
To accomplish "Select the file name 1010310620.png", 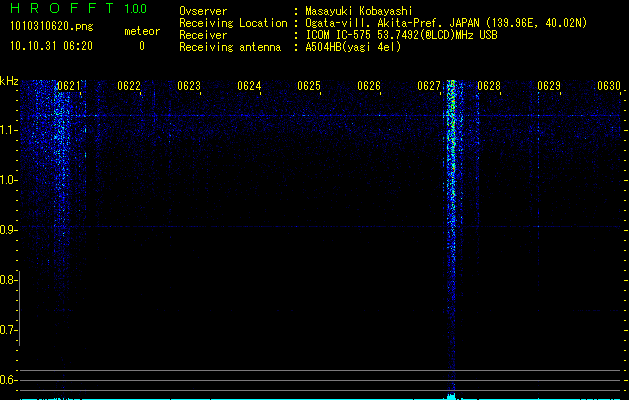I will (x=52, y=27).
